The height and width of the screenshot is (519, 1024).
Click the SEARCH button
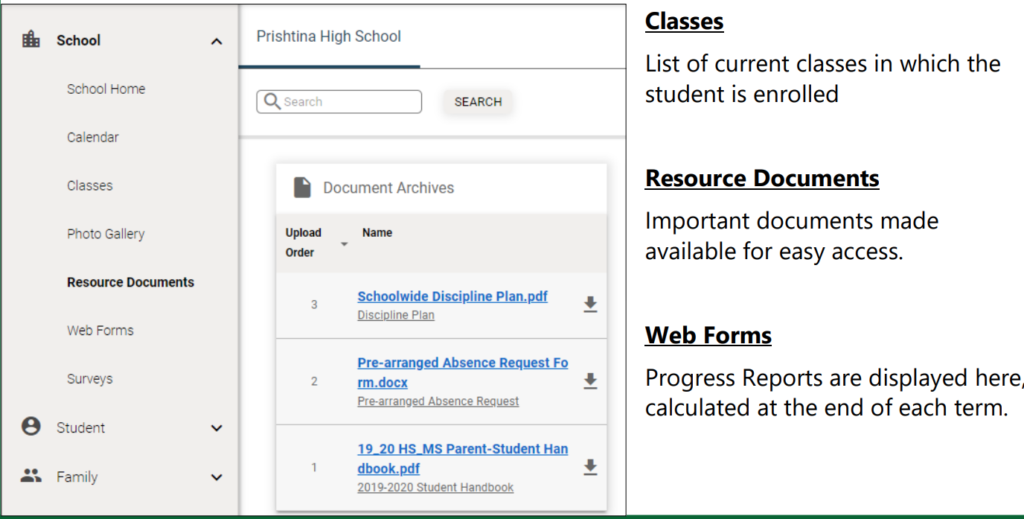478,102
